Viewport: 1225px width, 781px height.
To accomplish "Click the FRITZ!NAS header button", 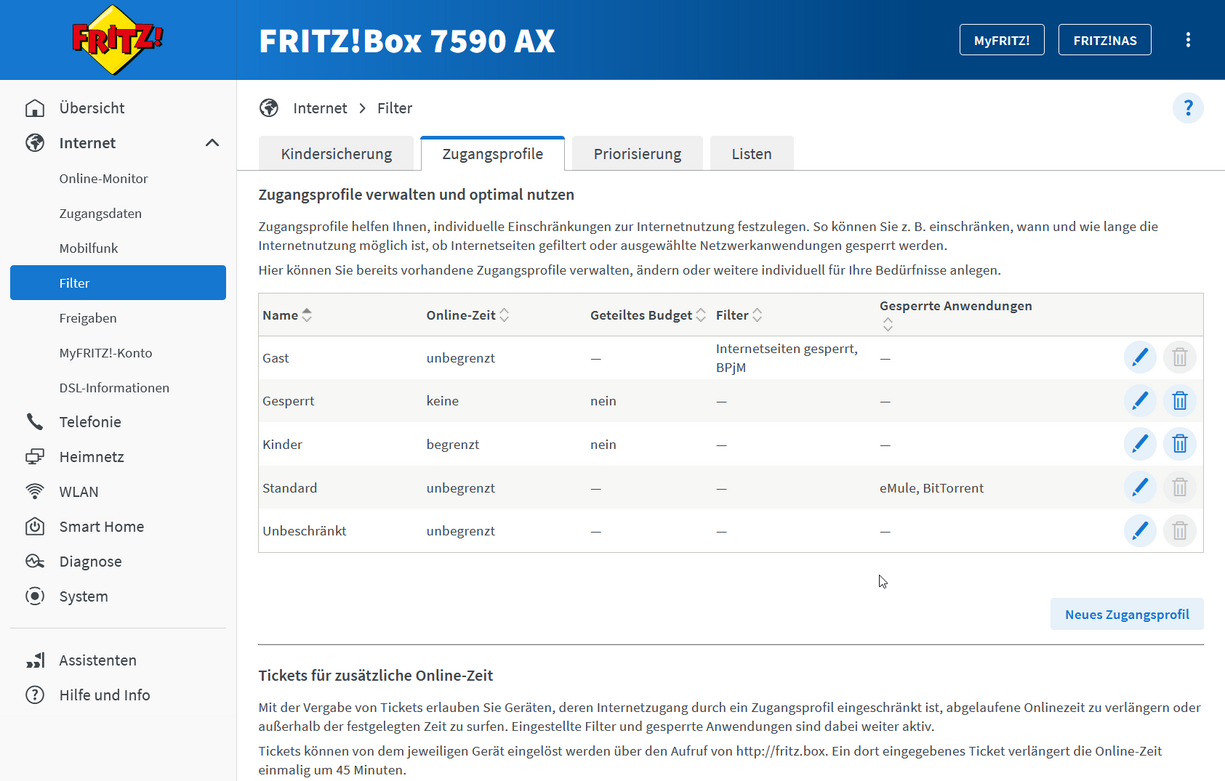I will tap(1105, 40).
